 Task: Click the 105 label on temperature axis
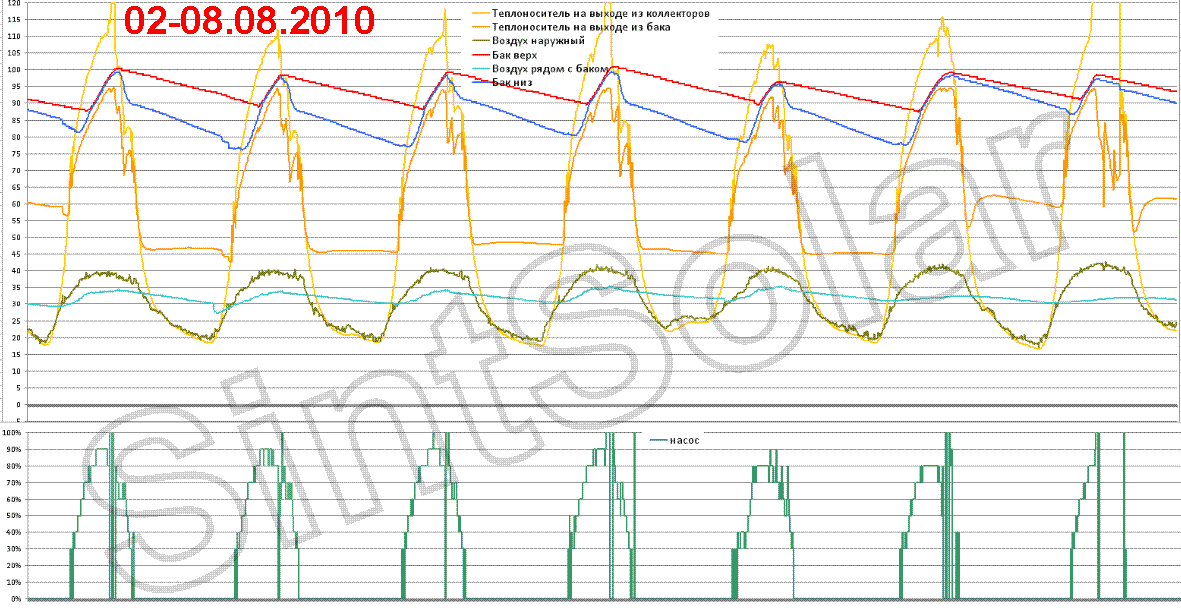tap(14, 53)
